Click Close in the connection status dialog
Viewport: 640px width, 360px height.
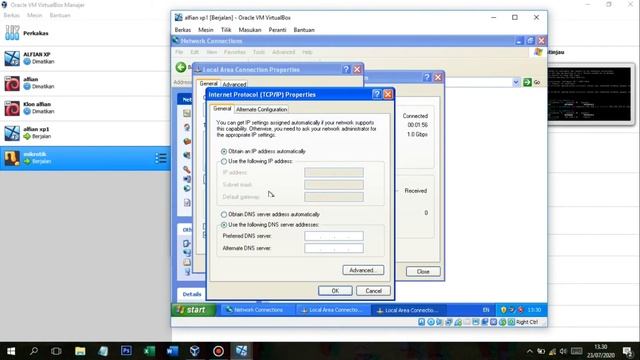point(423,271)
